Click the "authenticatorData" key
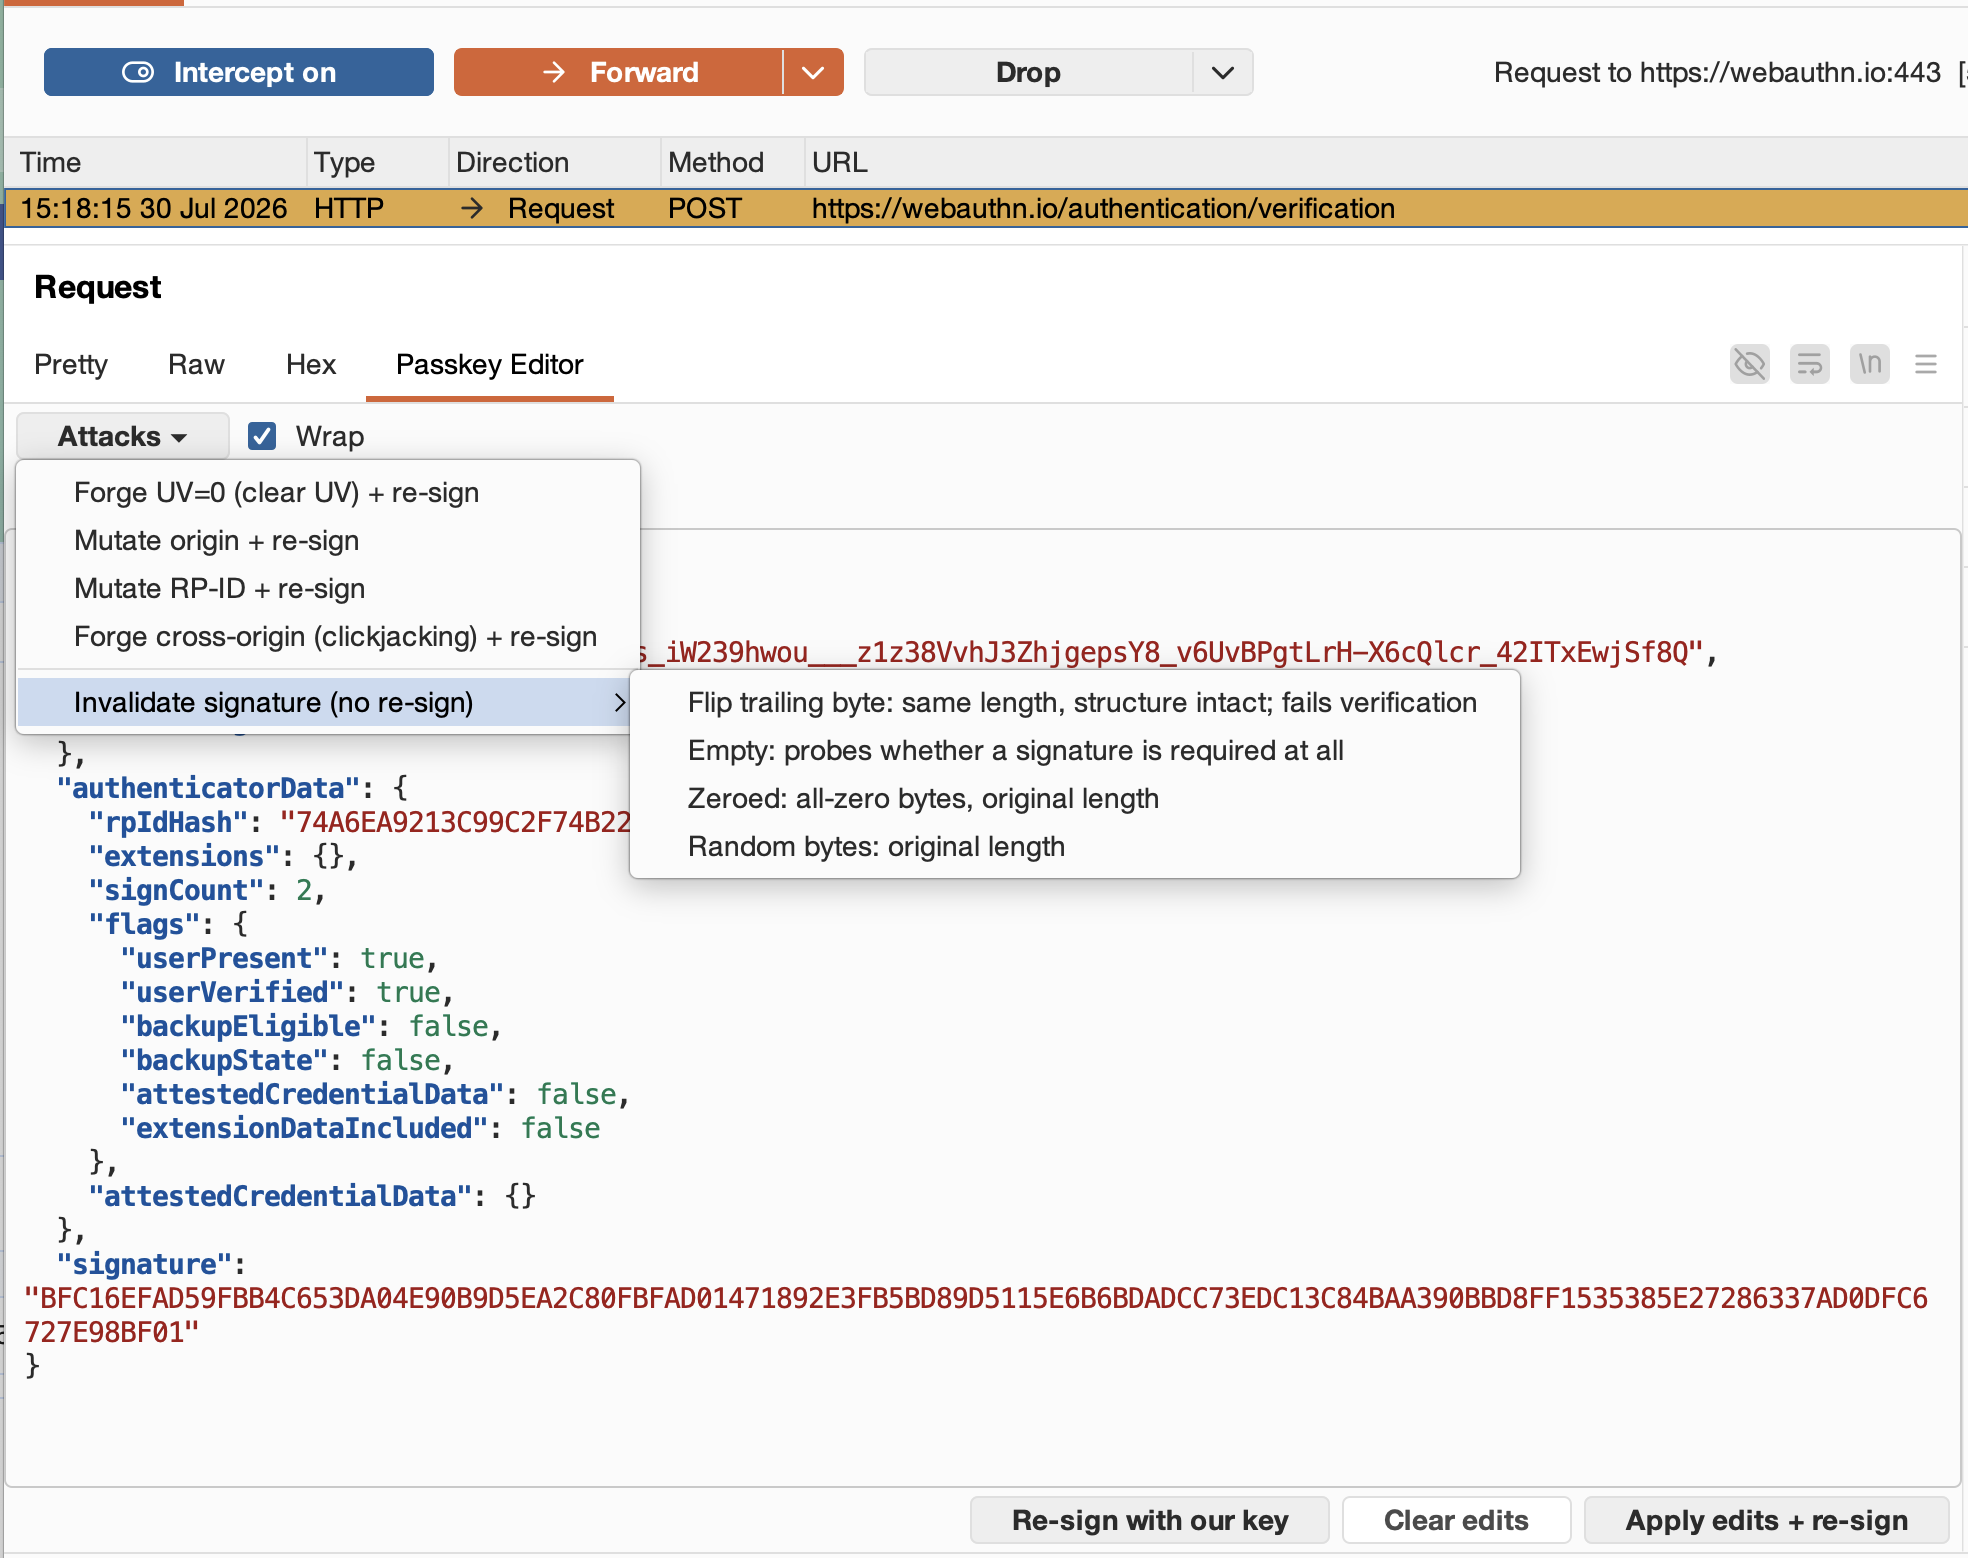Image resolution: width=1968 pixels, height=1558 pixels. click(x=209, y=788)
